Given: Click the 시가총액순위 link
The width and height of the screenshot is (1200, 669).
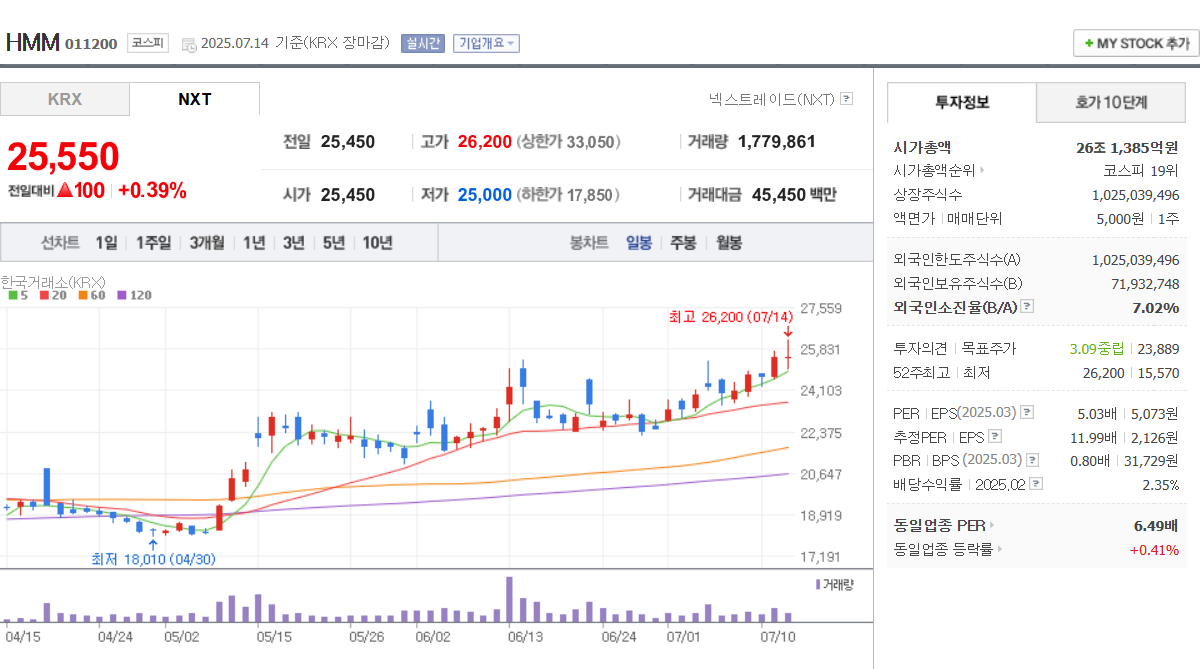Looking at the screenshot, I should (x=934, y=171).
